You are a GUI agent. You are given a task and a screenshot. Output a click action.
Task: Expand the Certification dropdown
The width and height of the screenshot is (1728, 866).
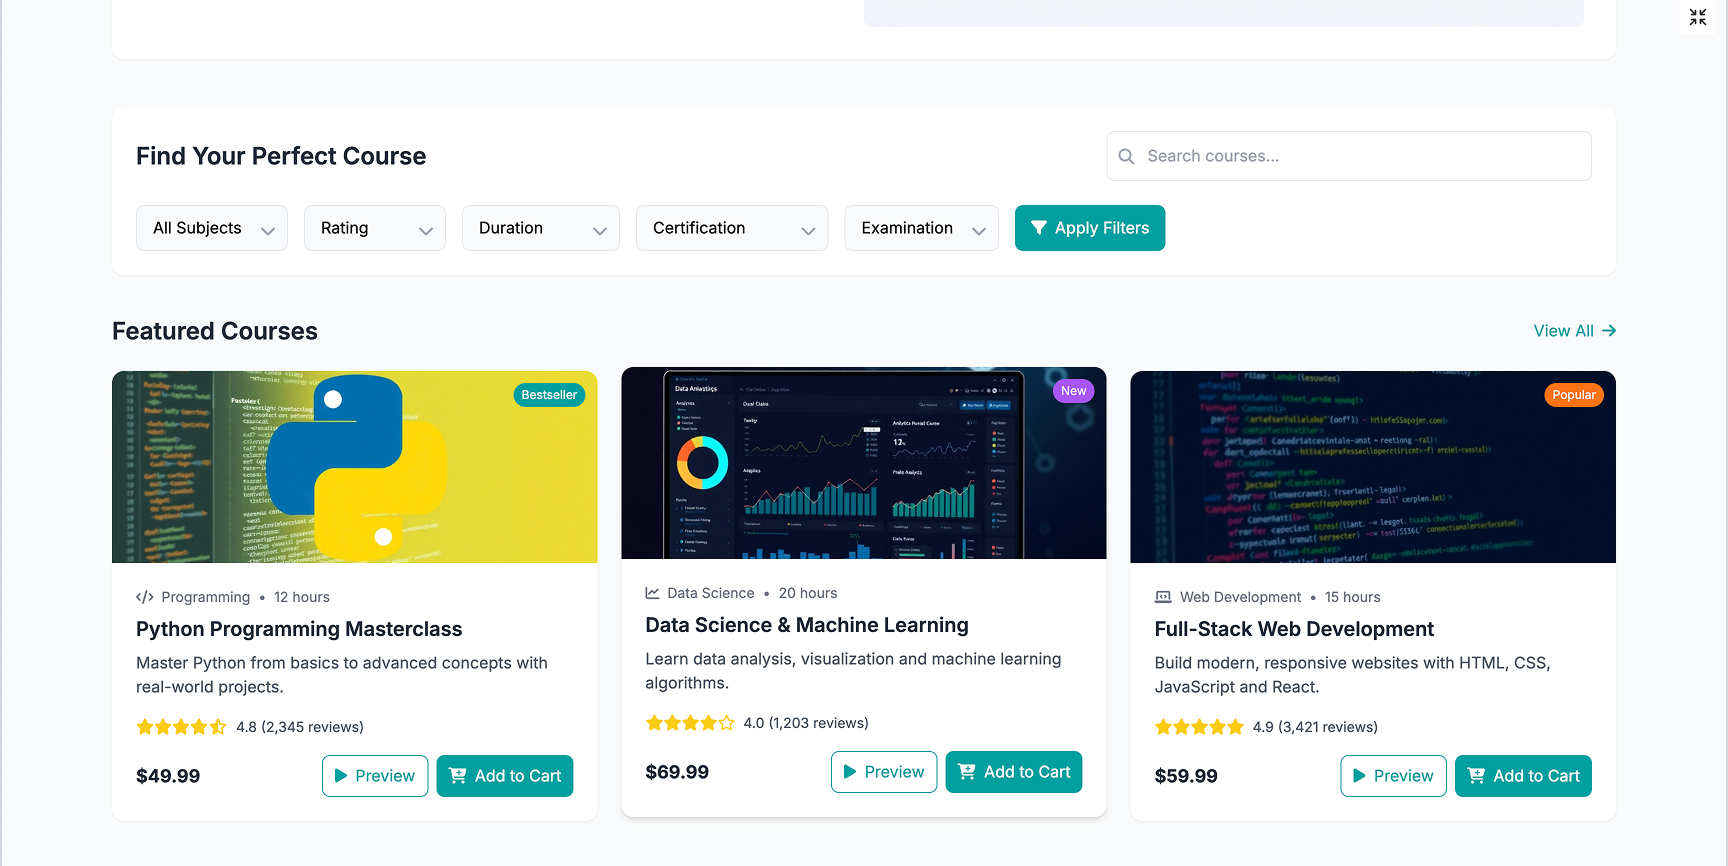[x=732, y=228]
